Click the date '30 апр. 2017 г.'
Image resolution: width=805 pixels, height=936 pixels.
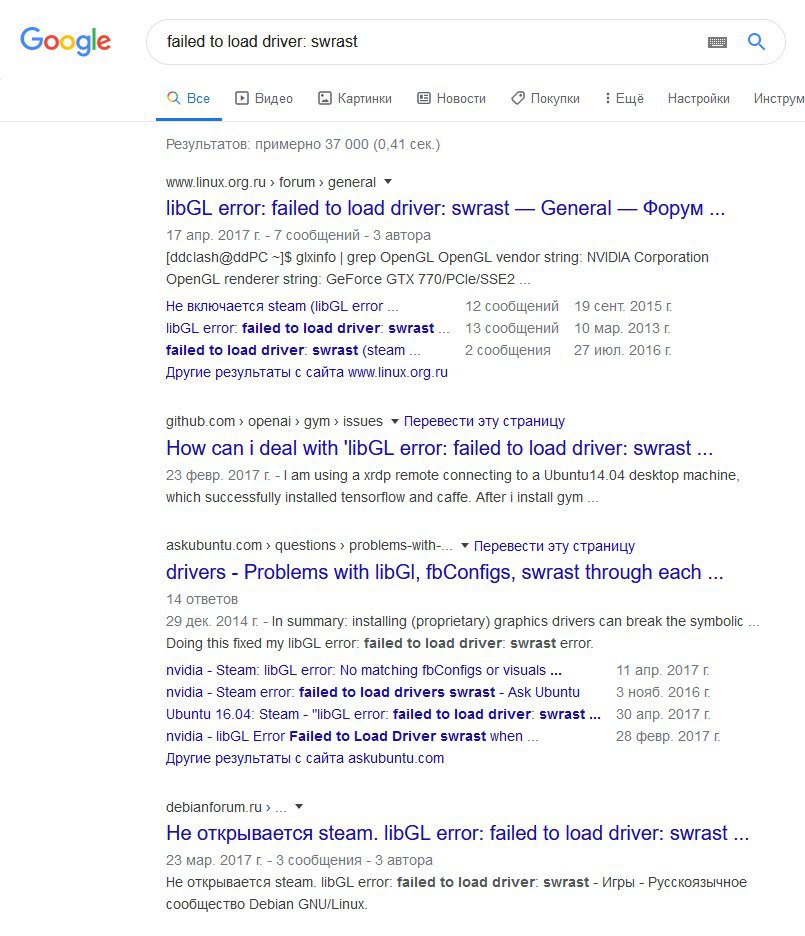pyautogui.click(x=663, y=715)
